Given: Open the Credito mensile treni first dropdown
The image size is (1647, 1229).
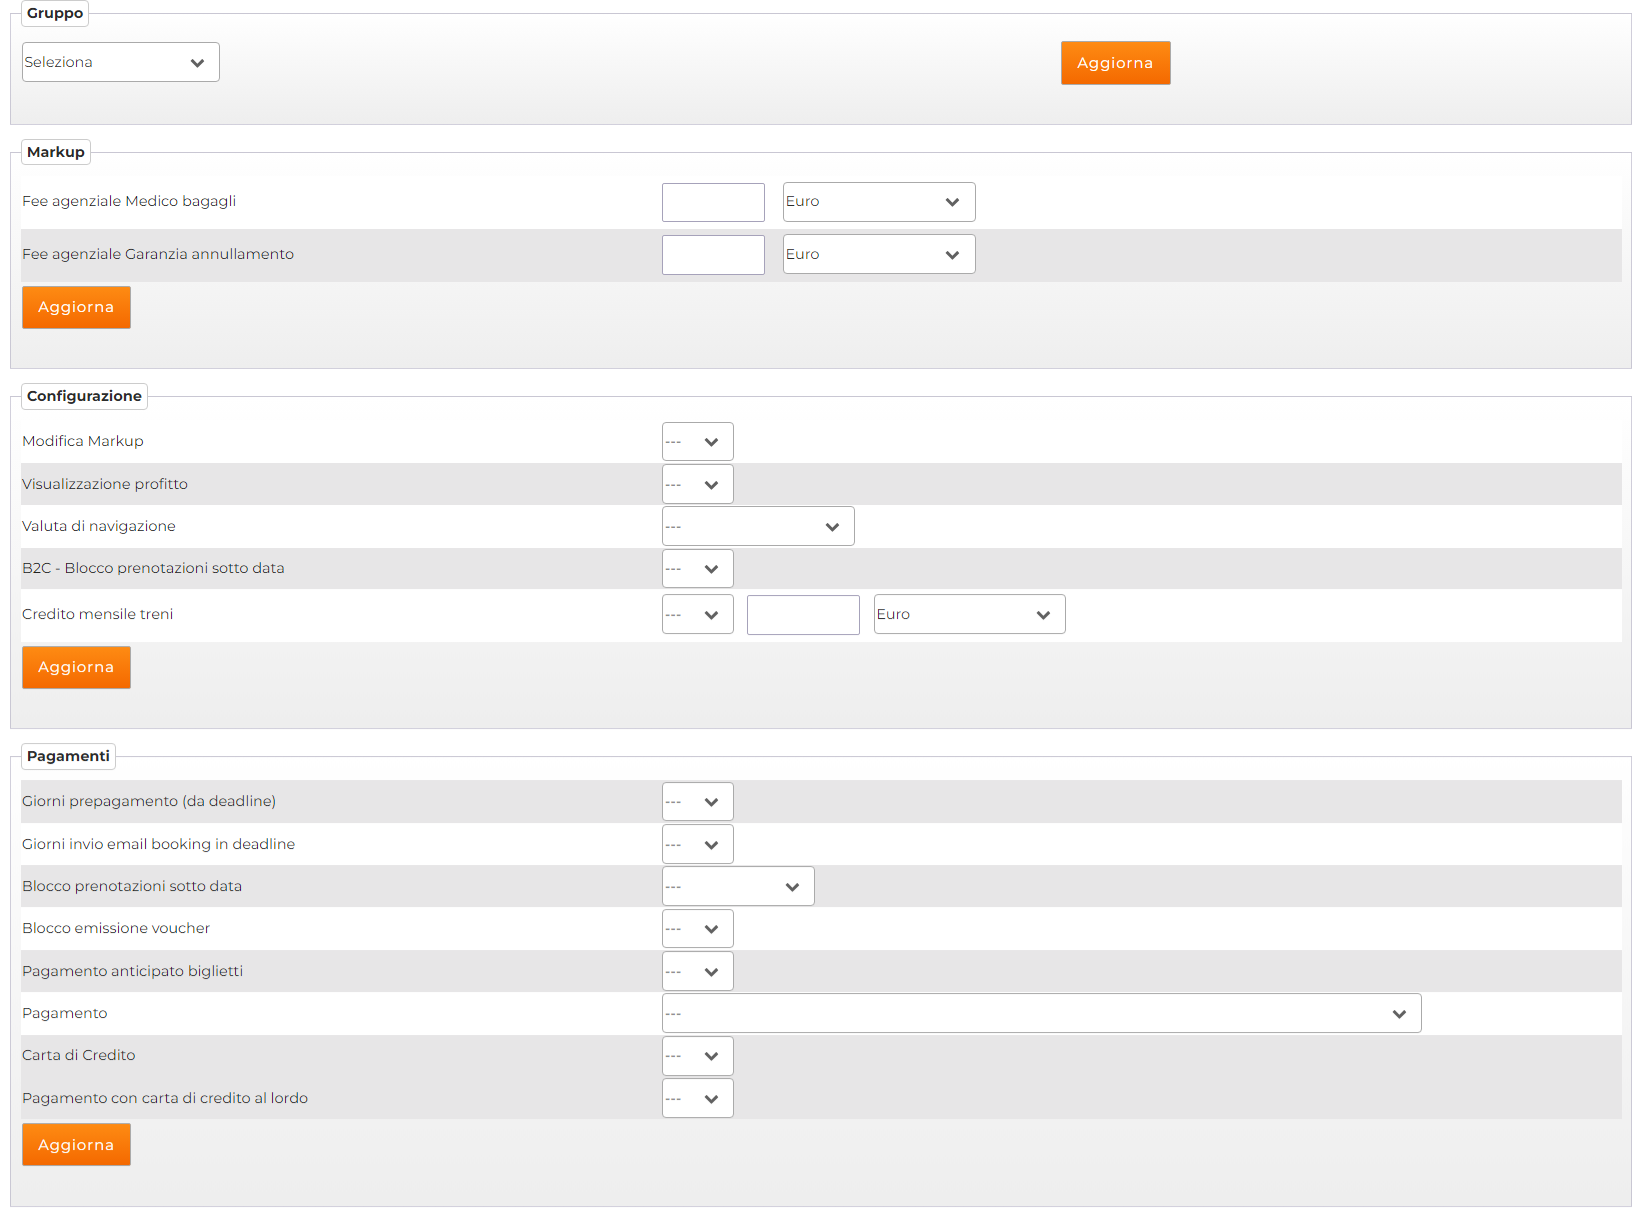Looking at the screenshot, I should (697, 614).
